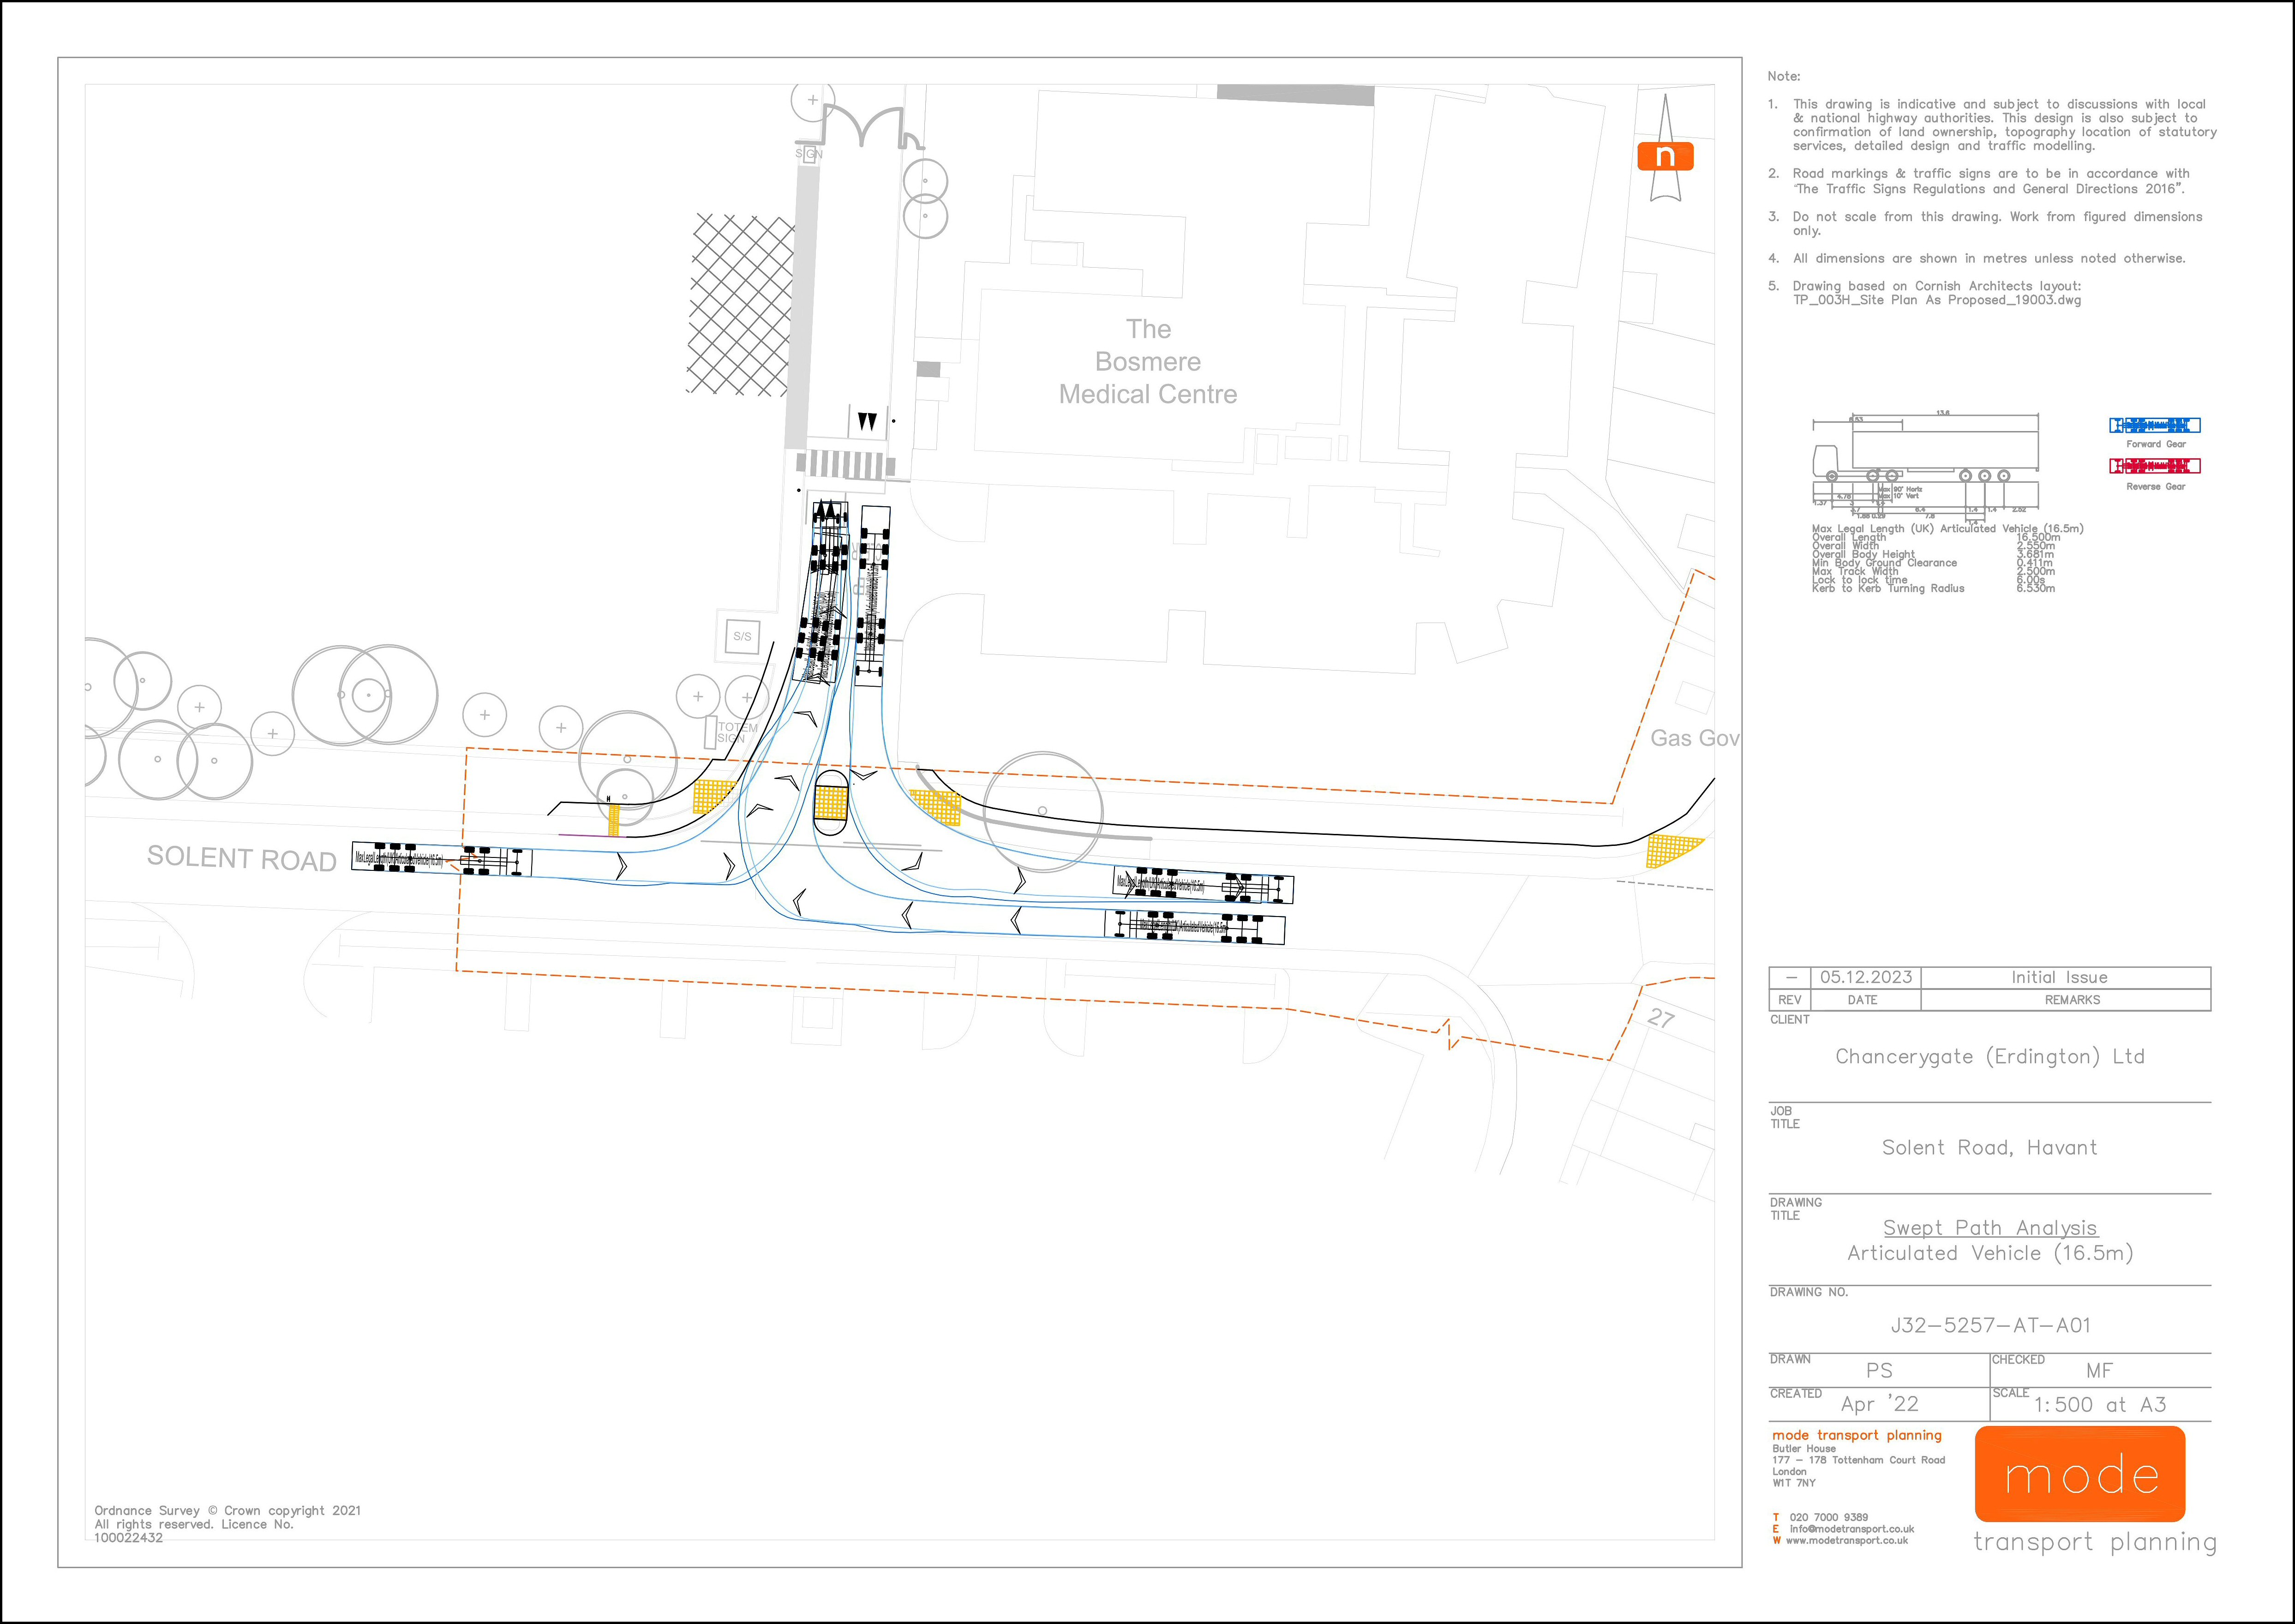The image size is (2295, 1624).
Task: Click the zebra crossing stripes on the access road
Action: click(846, 464)
